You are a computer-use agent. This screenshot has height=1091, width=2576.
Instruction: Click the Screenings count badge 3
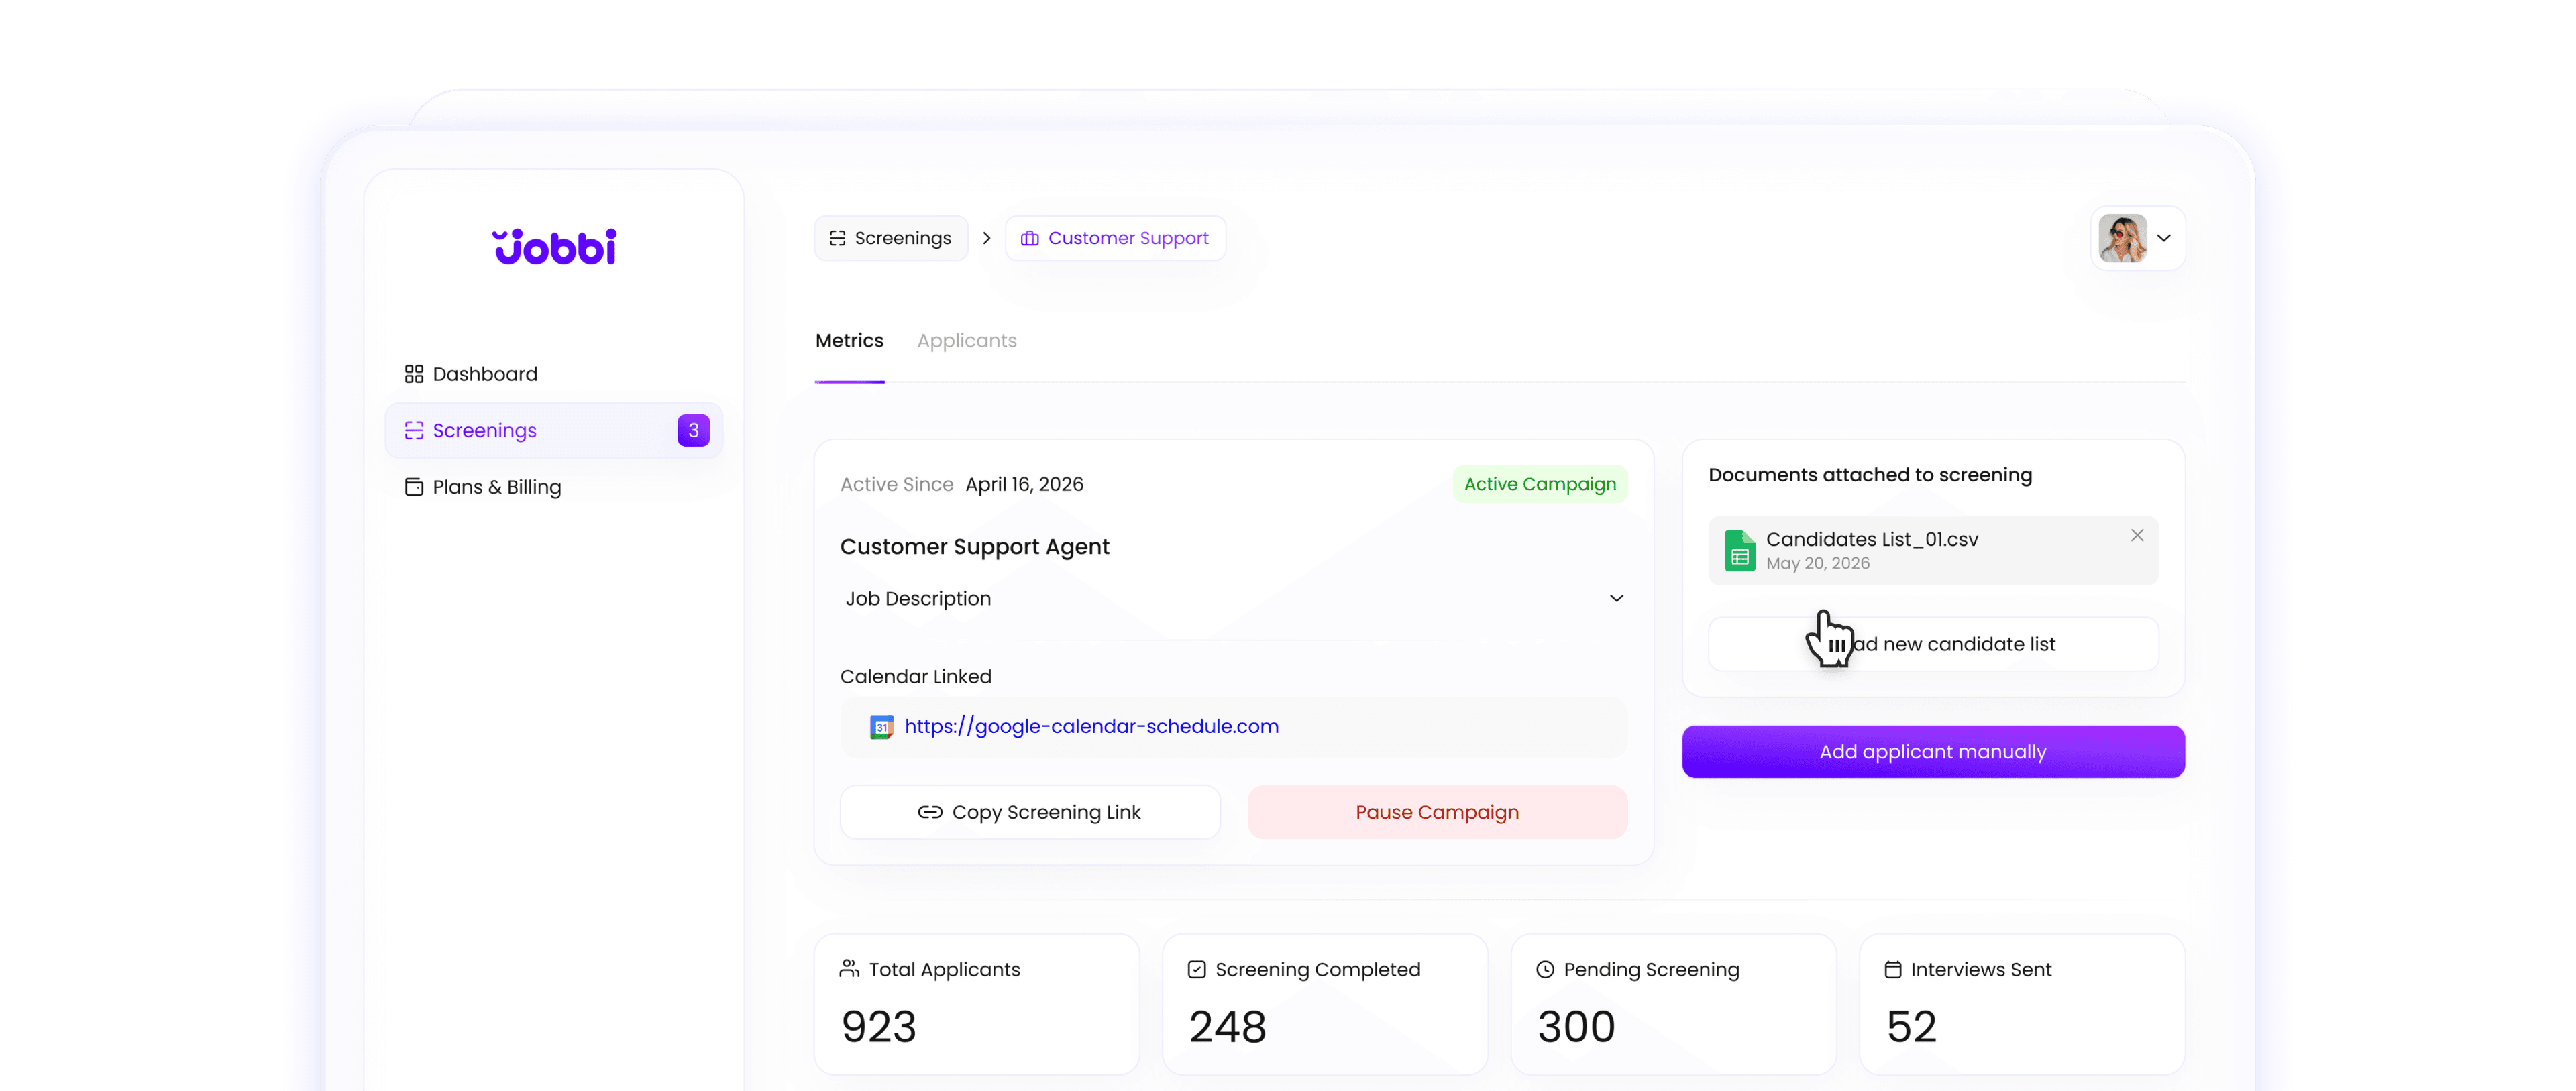(693, 430)
